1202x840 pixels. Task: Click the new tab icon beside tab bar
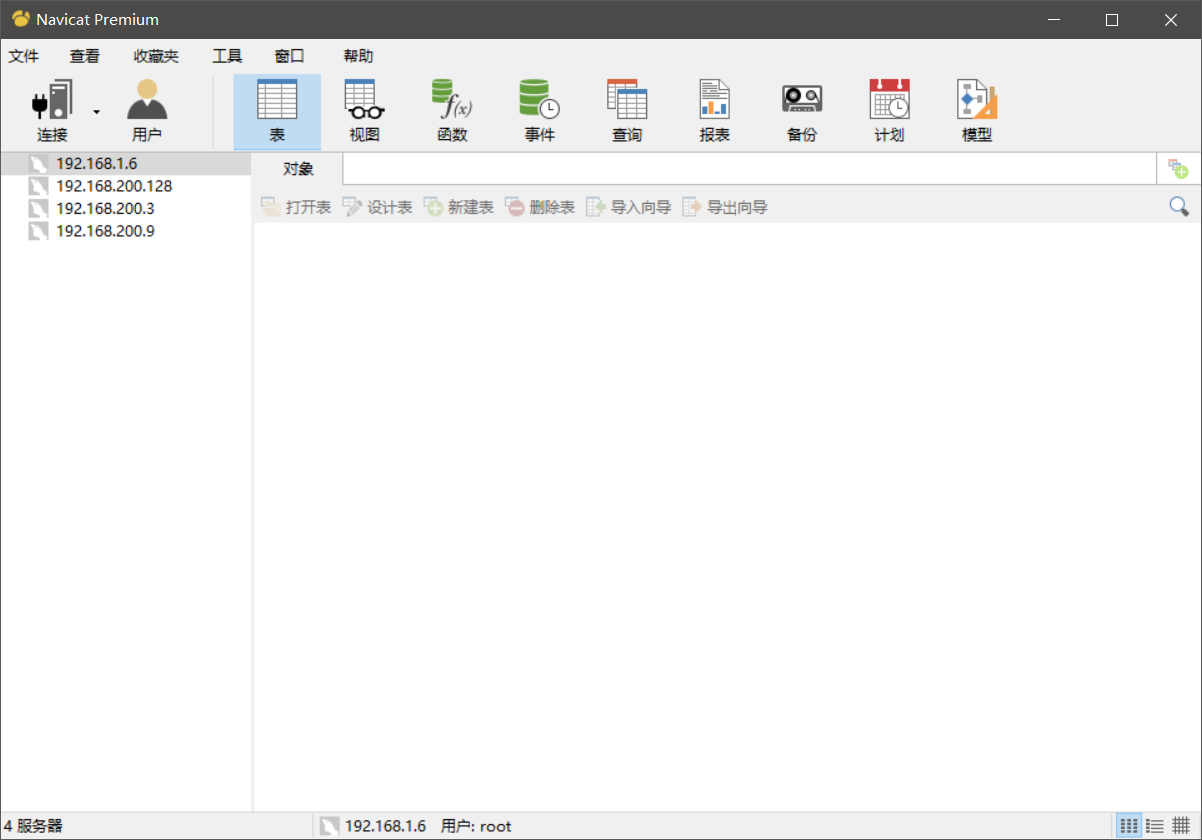point(1178,169)
